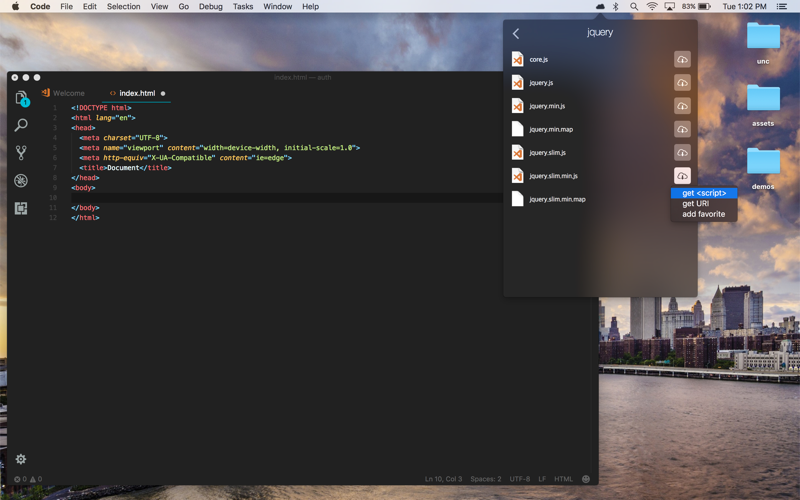The height and width of the screenshot is (500, 800).
Task: Open the AirPlay display icon
Action: click(670, 7)
